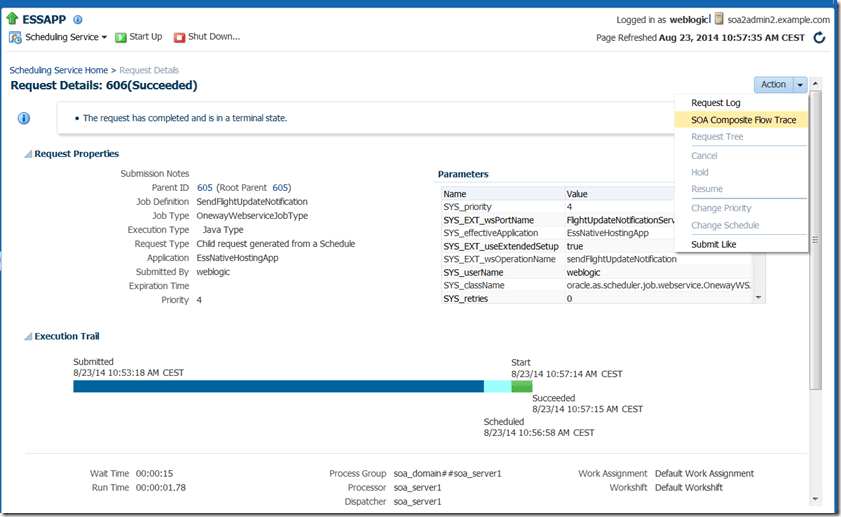The image size is (841, 517).
Task: Select Request Log from the Action menu
Action: (715, 103)
